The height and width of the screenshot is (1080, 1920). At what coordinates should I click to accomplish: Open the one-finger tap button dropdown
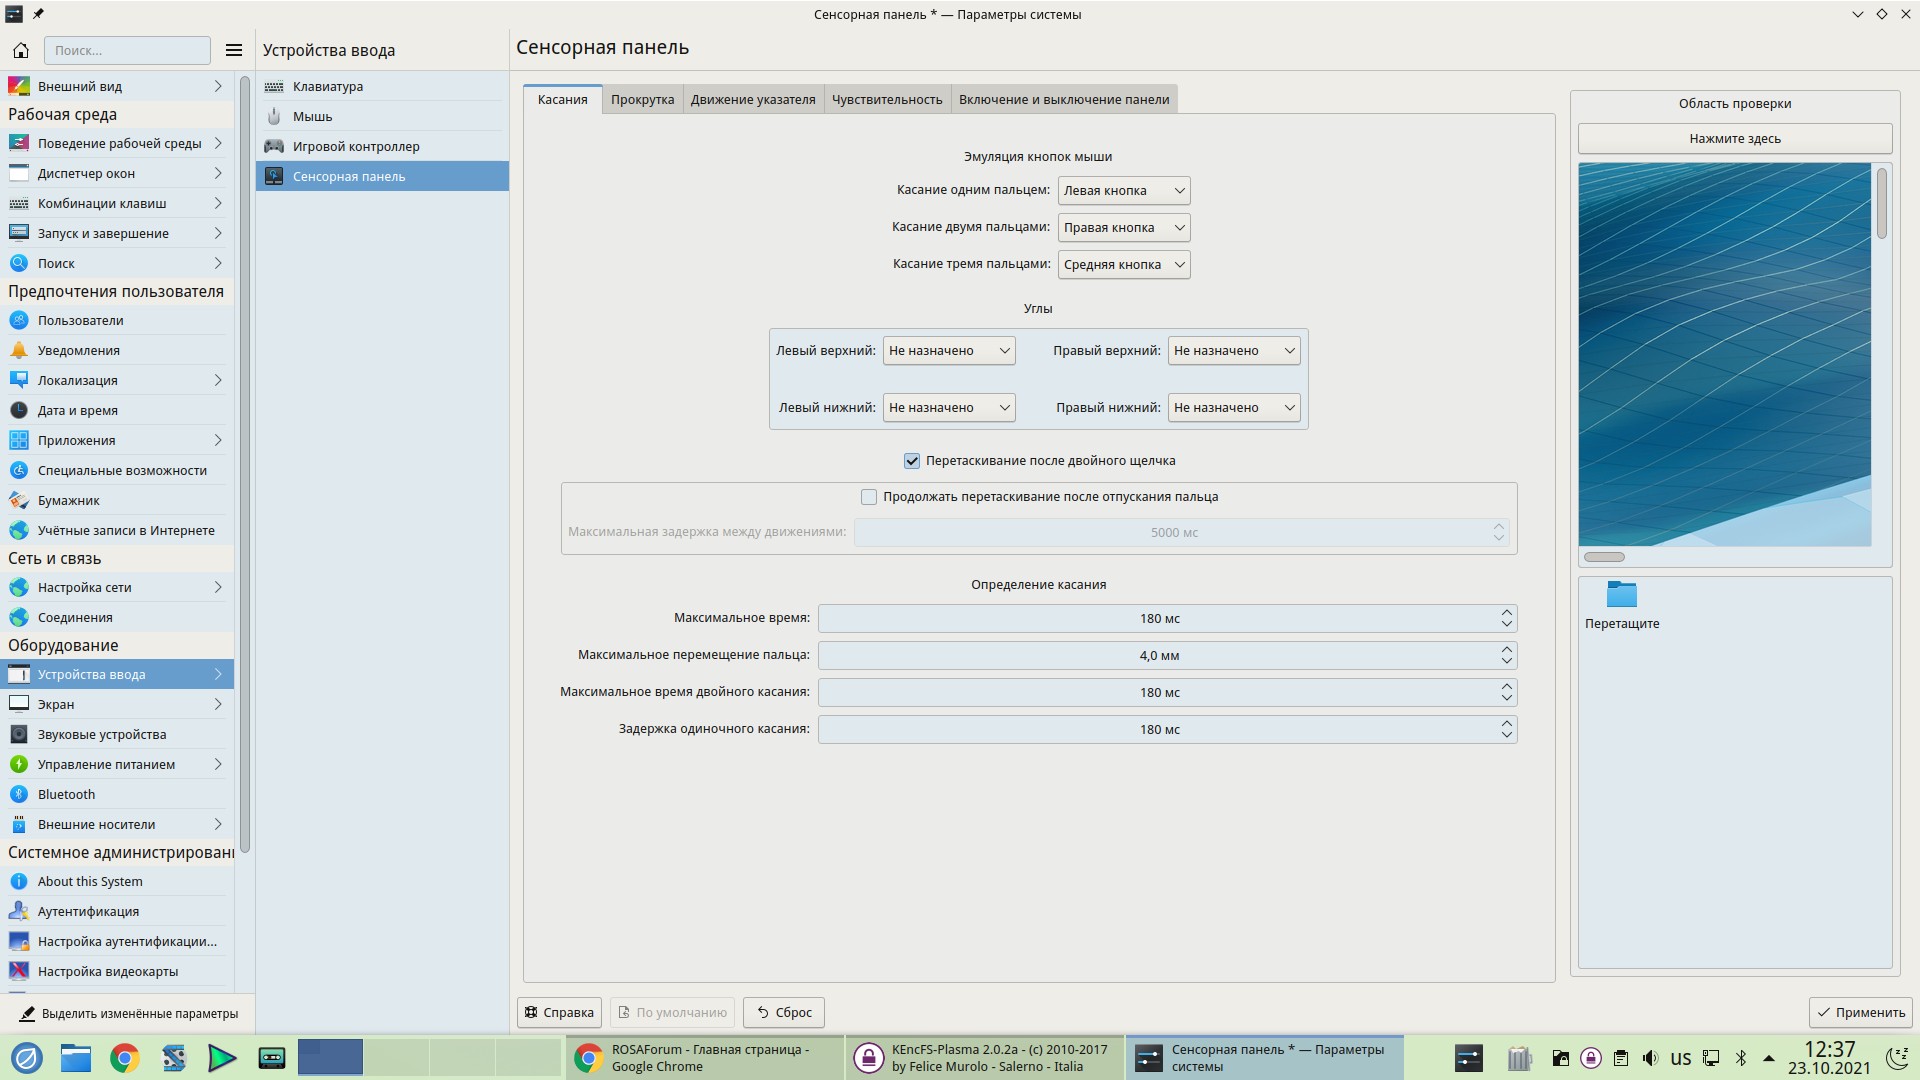click(1124, 190)
